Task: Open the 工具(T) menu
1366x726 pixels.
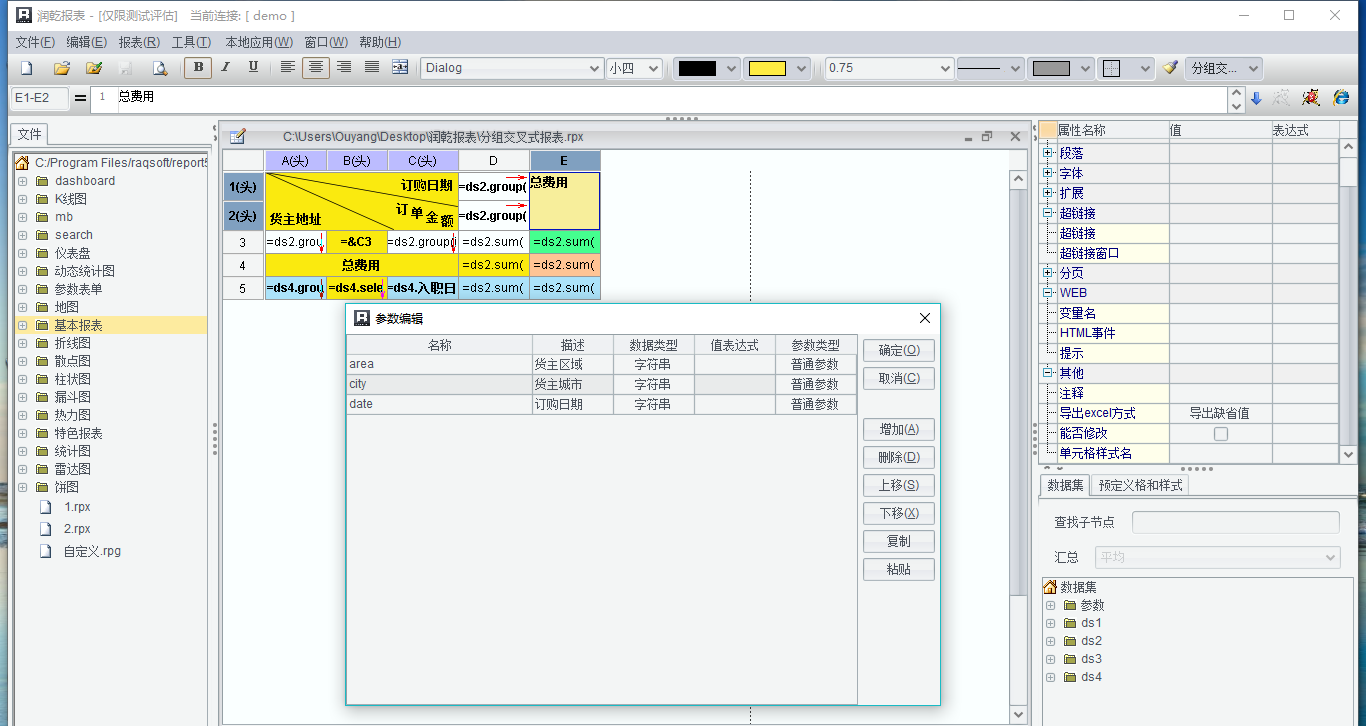Action: click(191, 42)
